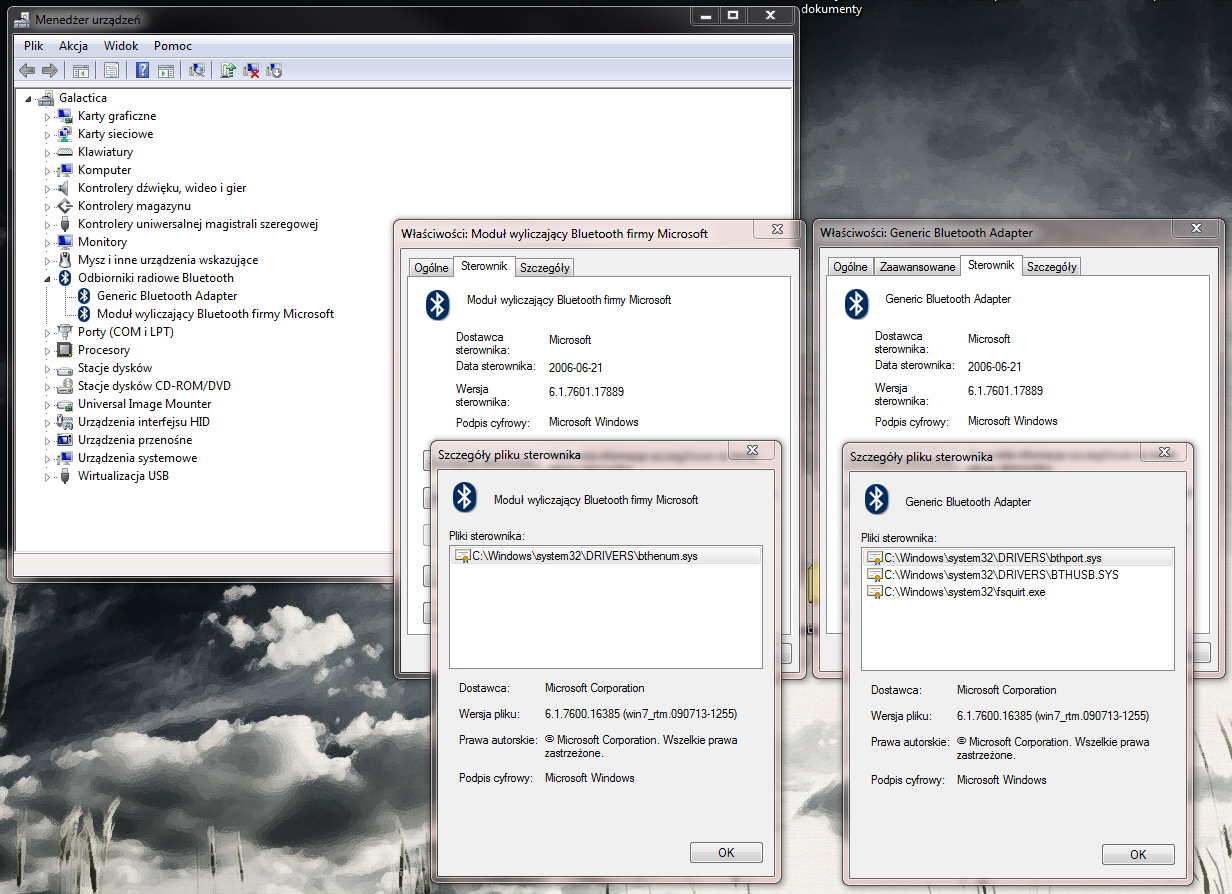
Task: Select Generic Bluetooth Adapter label in device tree
Action: tap(167, 296)
